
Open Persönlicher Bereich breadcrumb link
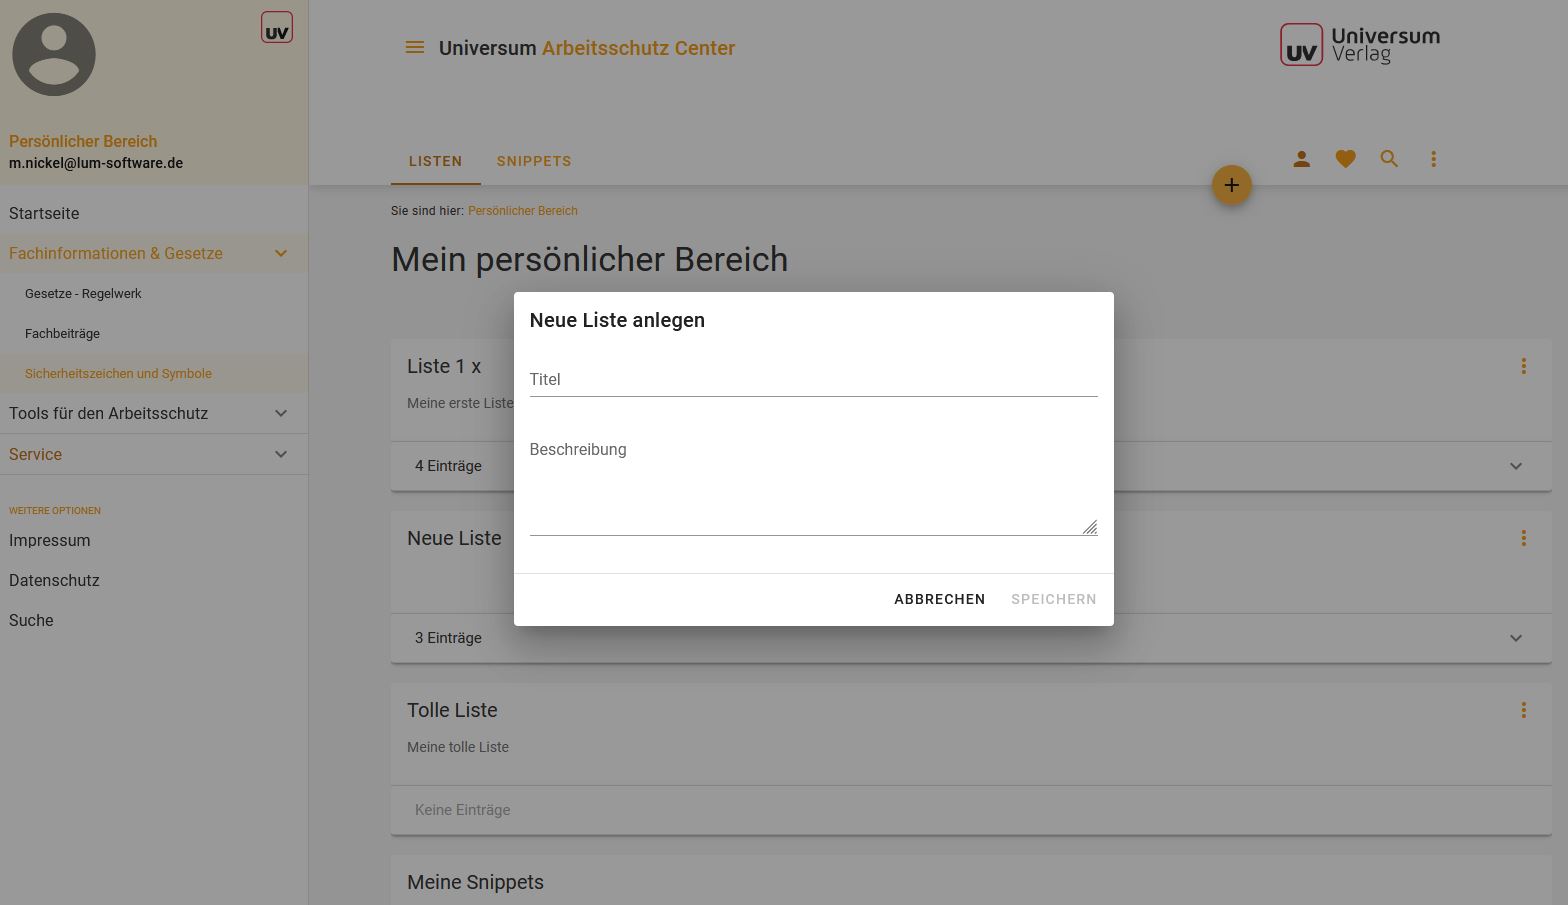pos(522,211)
